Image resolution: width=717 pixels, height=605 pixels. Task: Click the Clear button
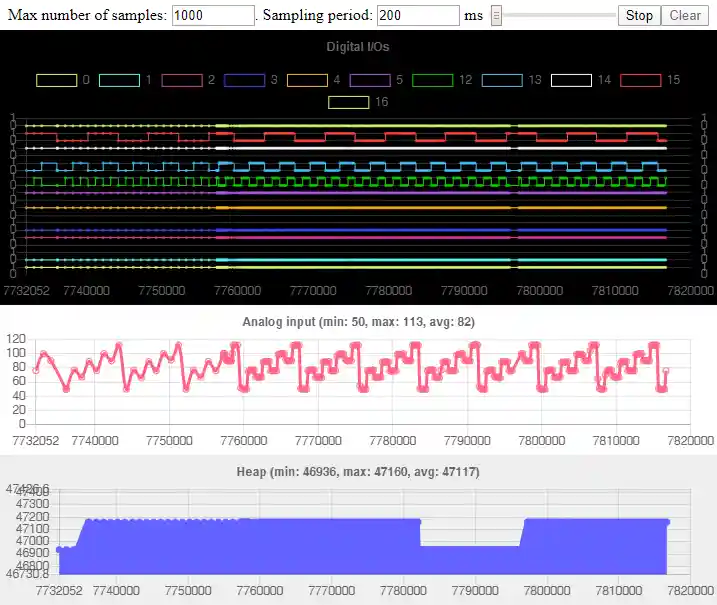pyautogui.click(x=685, y=15)
